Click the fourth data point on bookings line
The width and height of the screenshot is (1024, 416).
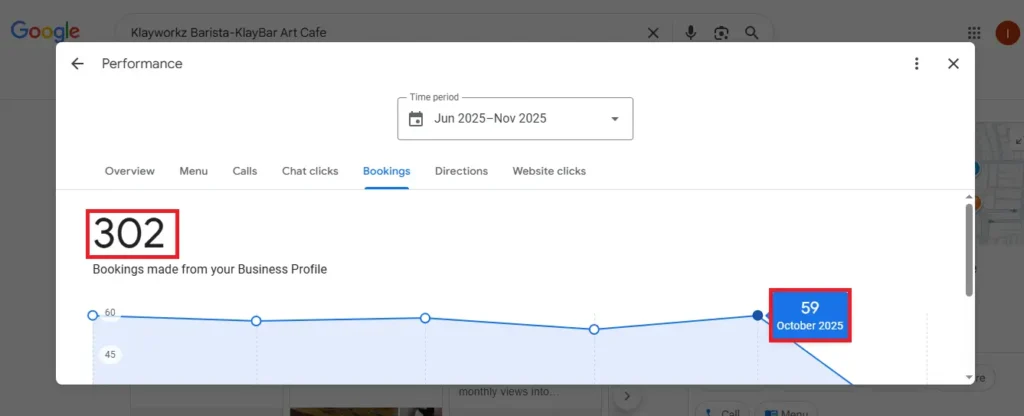(594, 329)
